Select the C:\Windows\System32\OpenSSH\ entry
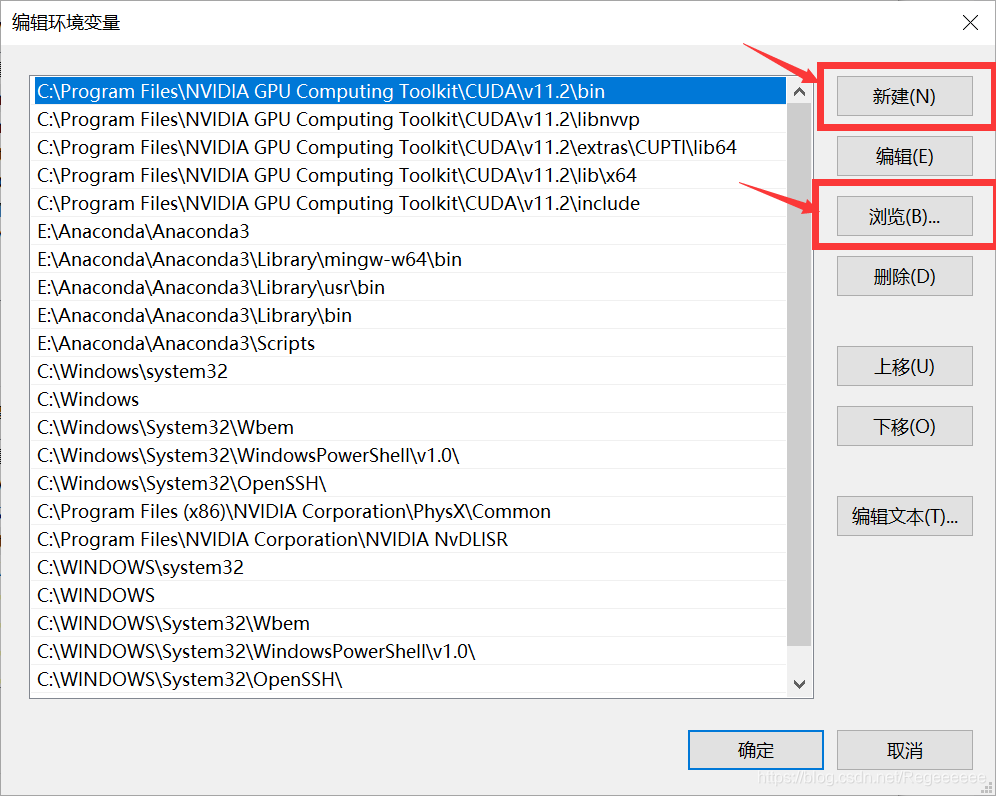Image resolution: width=996 pixels, height=796 pixels. click(x=410, y=482)
